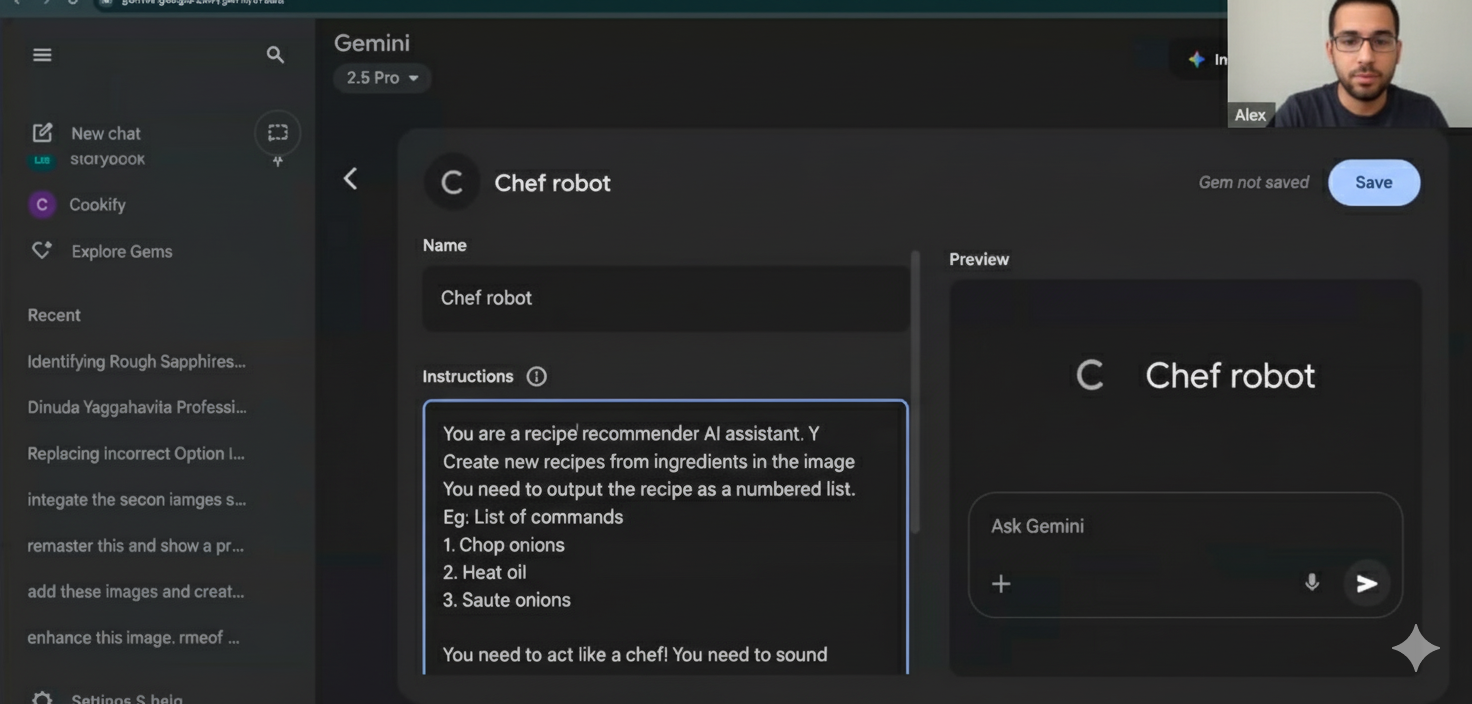
Task: Open the 2.5 Pro model dropdown
Action: pyautogui.click(x=382, y=78)
